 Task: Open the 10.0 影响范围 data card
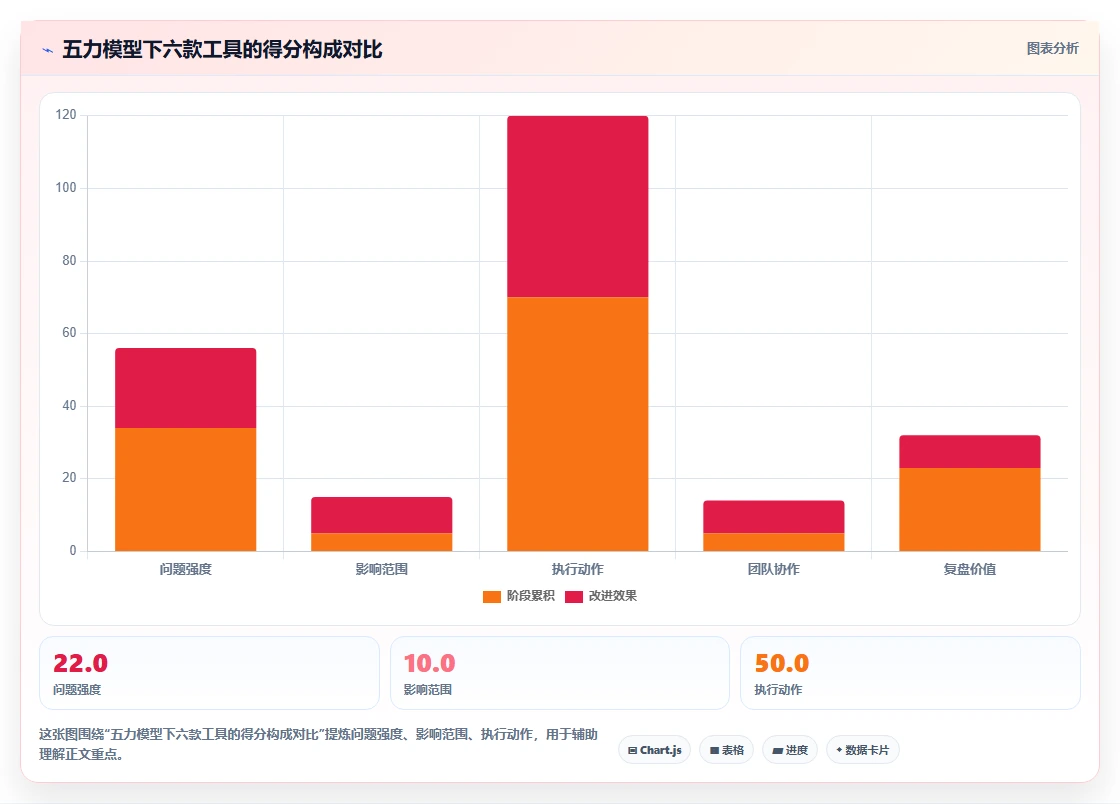pyautogui.click(x=560, y=673)
